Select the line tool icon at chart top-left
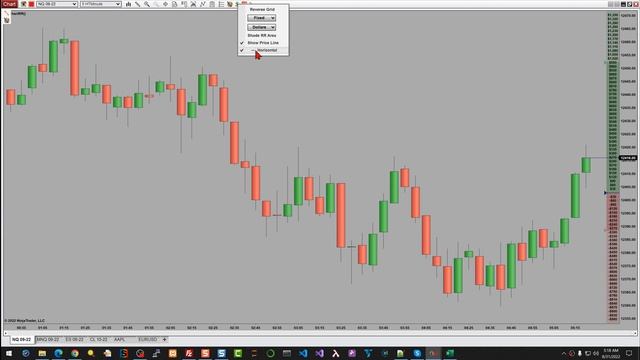640x360 pixels. (7, 13)
